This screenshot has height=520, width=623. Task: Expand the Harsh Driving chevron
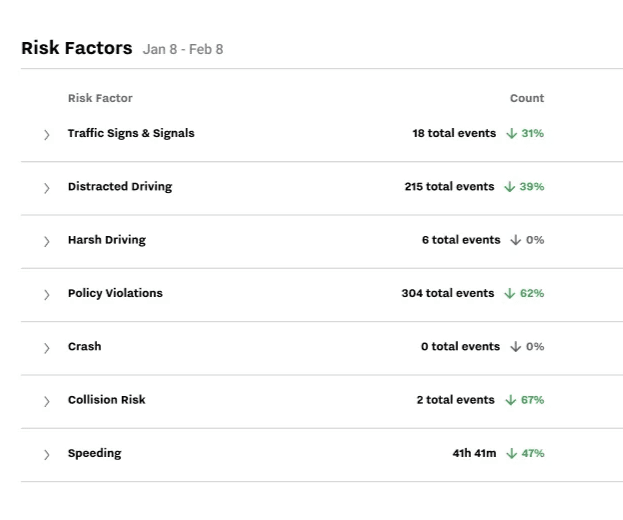(x=46, y=241)
